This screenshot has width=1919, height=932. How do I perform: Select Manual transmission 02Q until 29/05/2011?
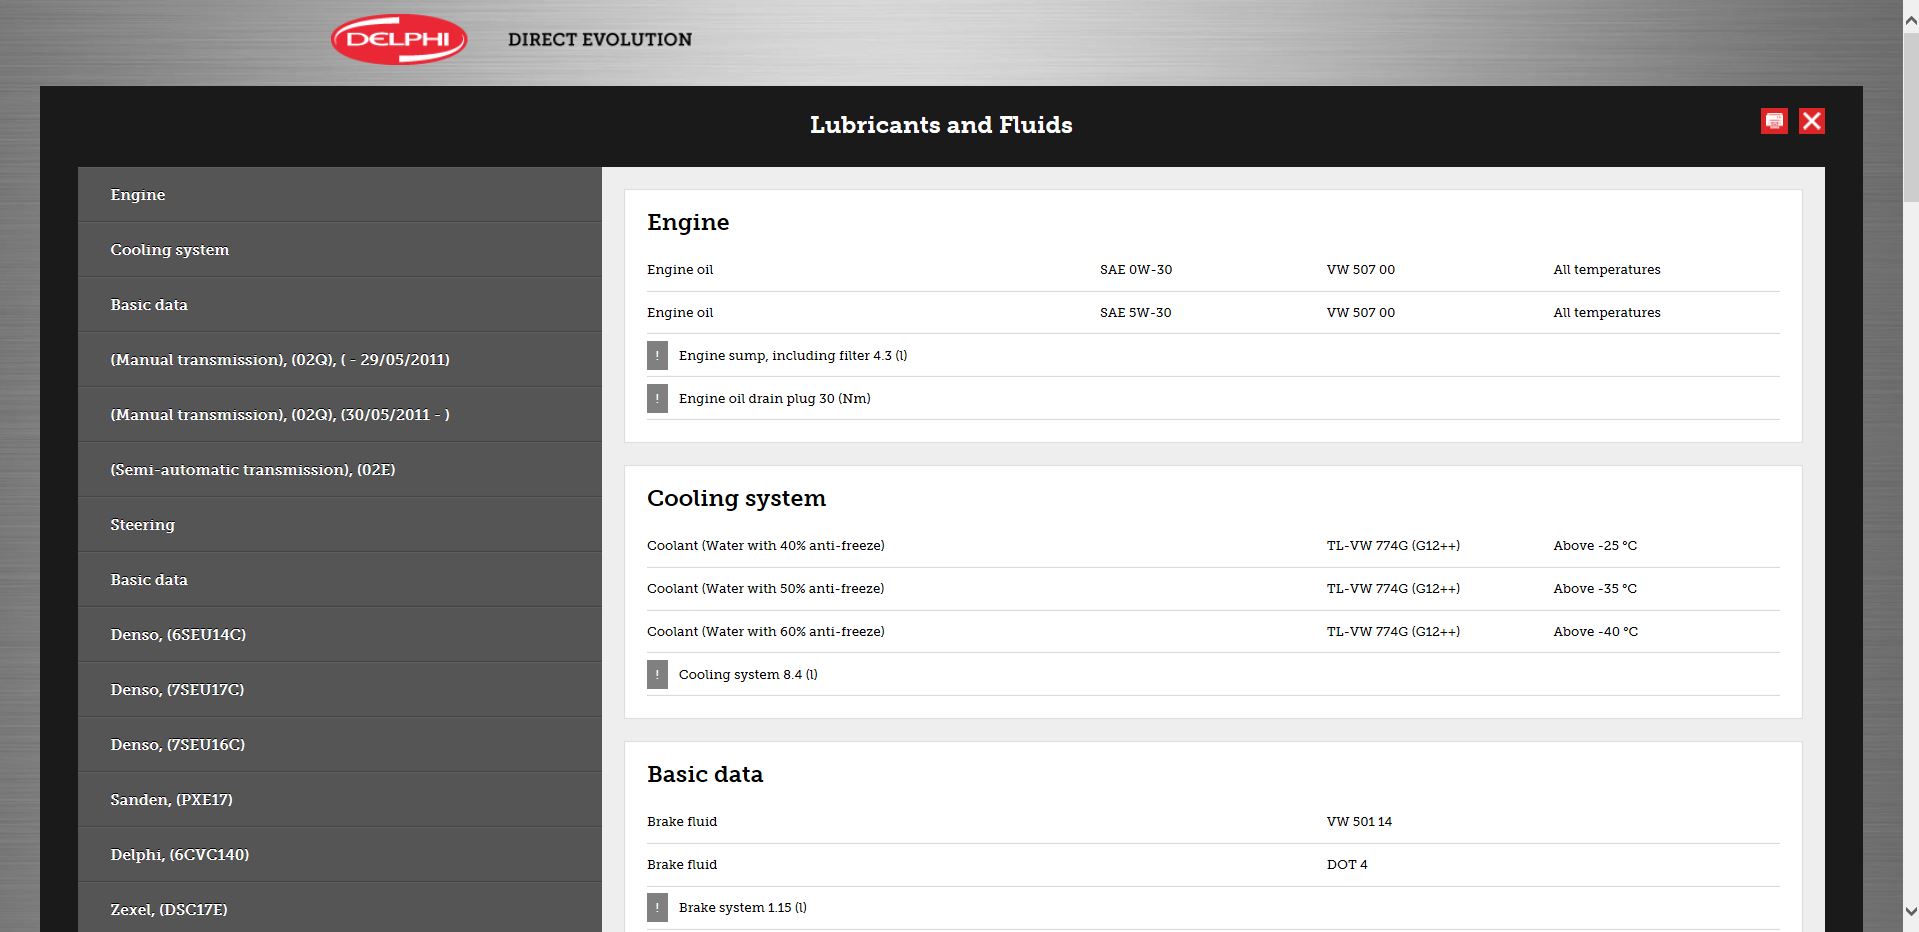click(x=279, y=360)
